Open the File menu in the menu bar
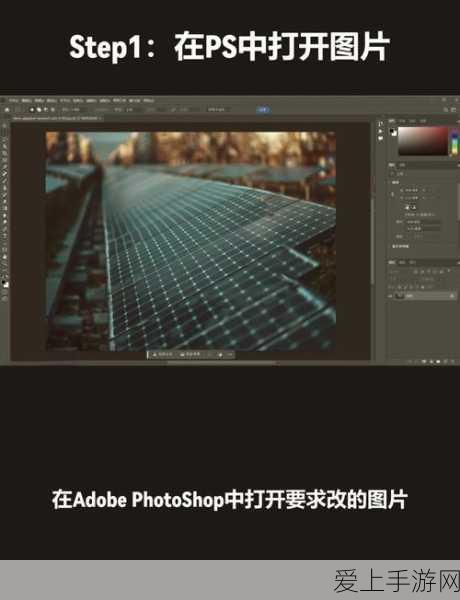This screenshot has width=460, height=600. coord(13,101)
